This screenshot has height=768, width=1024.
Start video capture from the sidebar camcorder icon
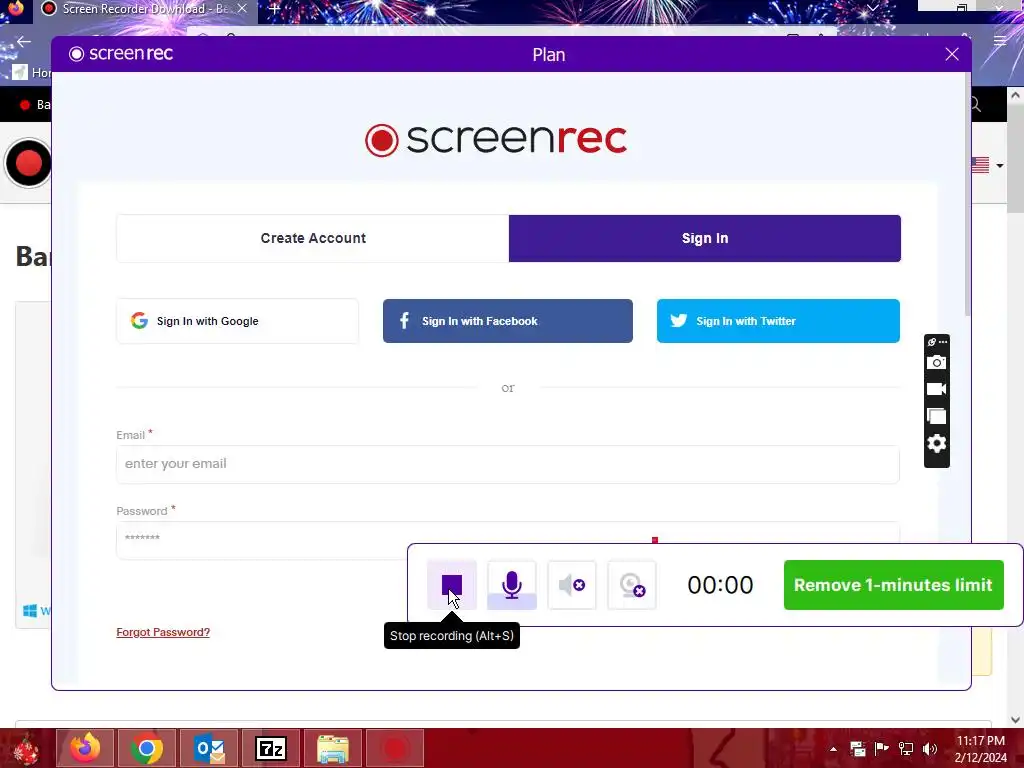click(x=936, y=389)
